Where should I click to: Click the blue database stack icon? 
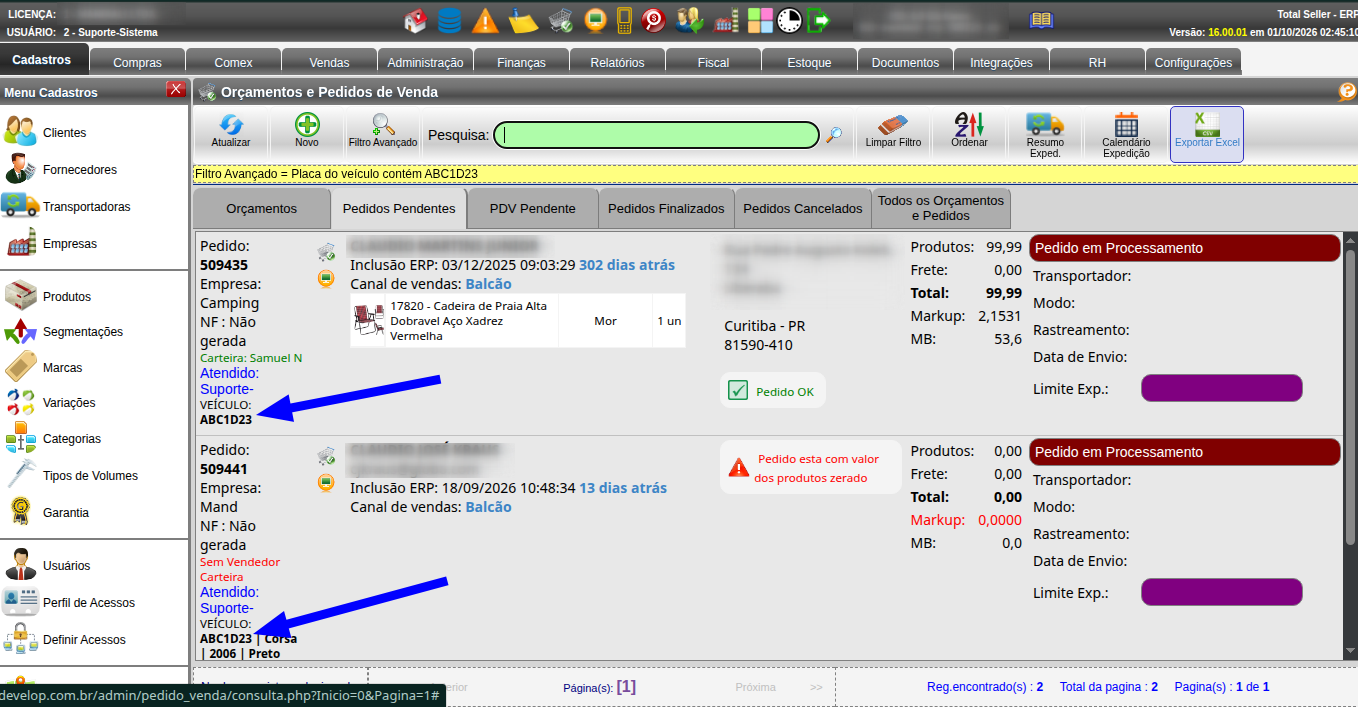(450, 20)
